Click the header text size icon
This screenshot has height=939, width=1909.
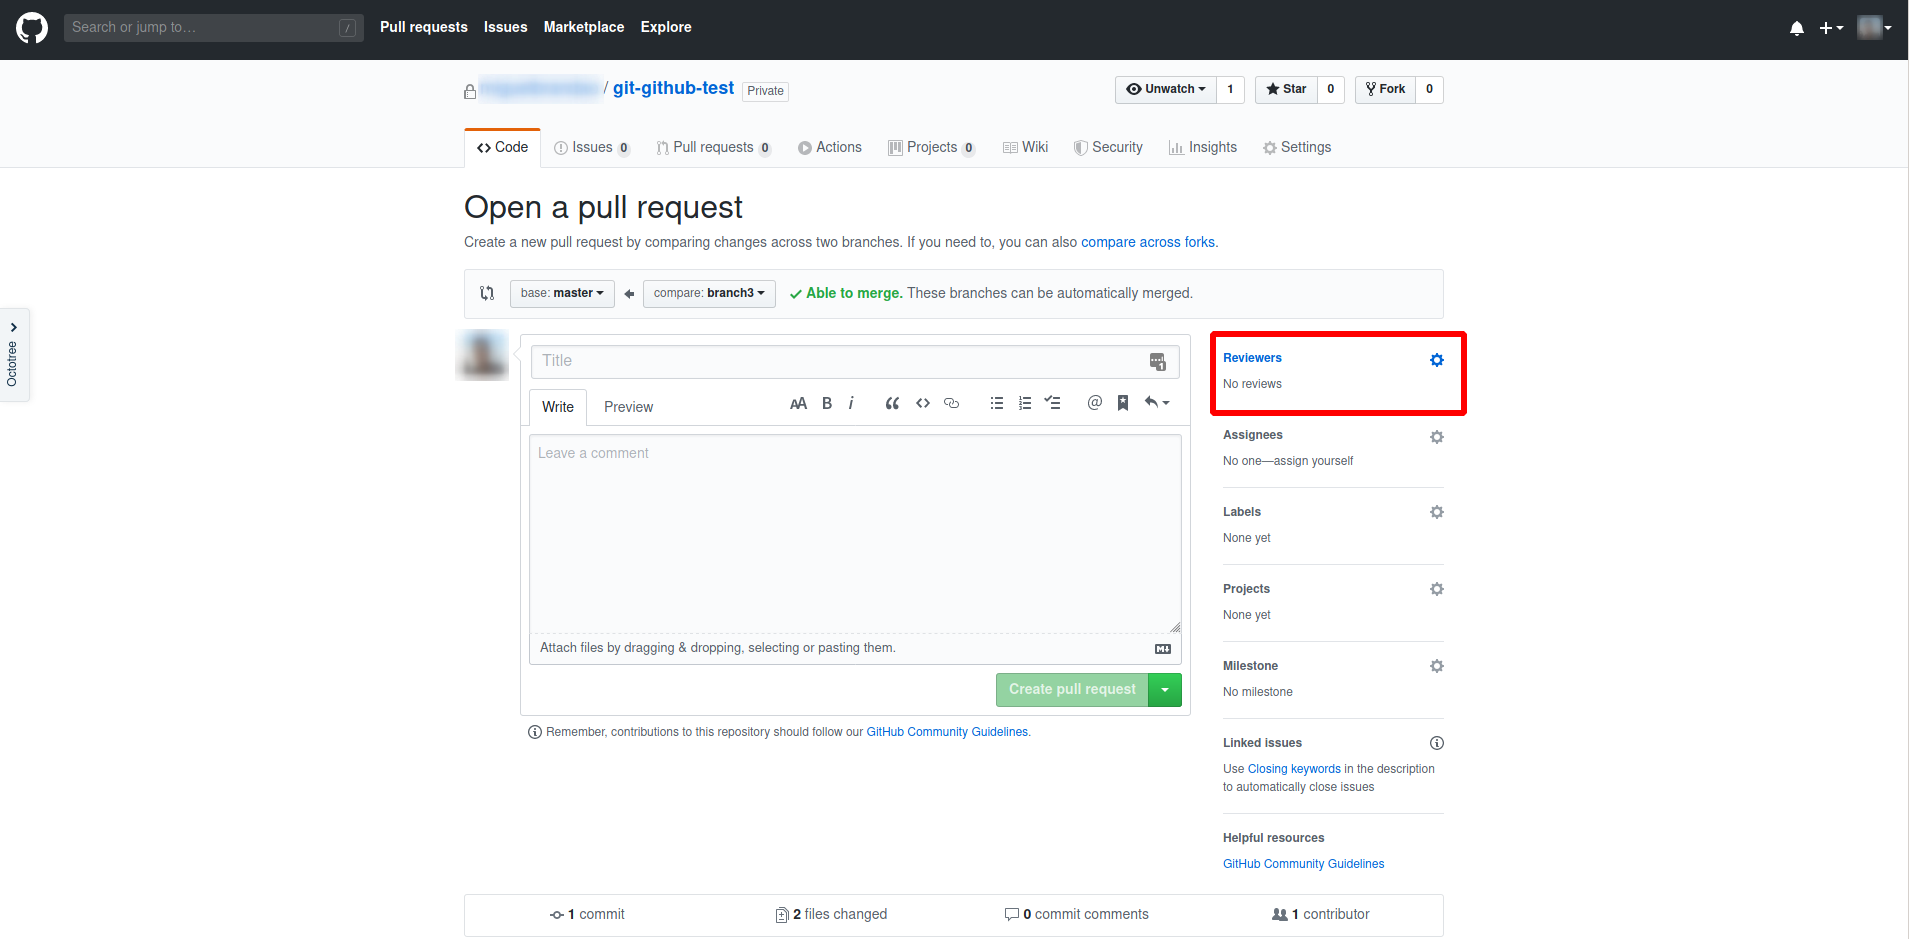tap(798, 403)
